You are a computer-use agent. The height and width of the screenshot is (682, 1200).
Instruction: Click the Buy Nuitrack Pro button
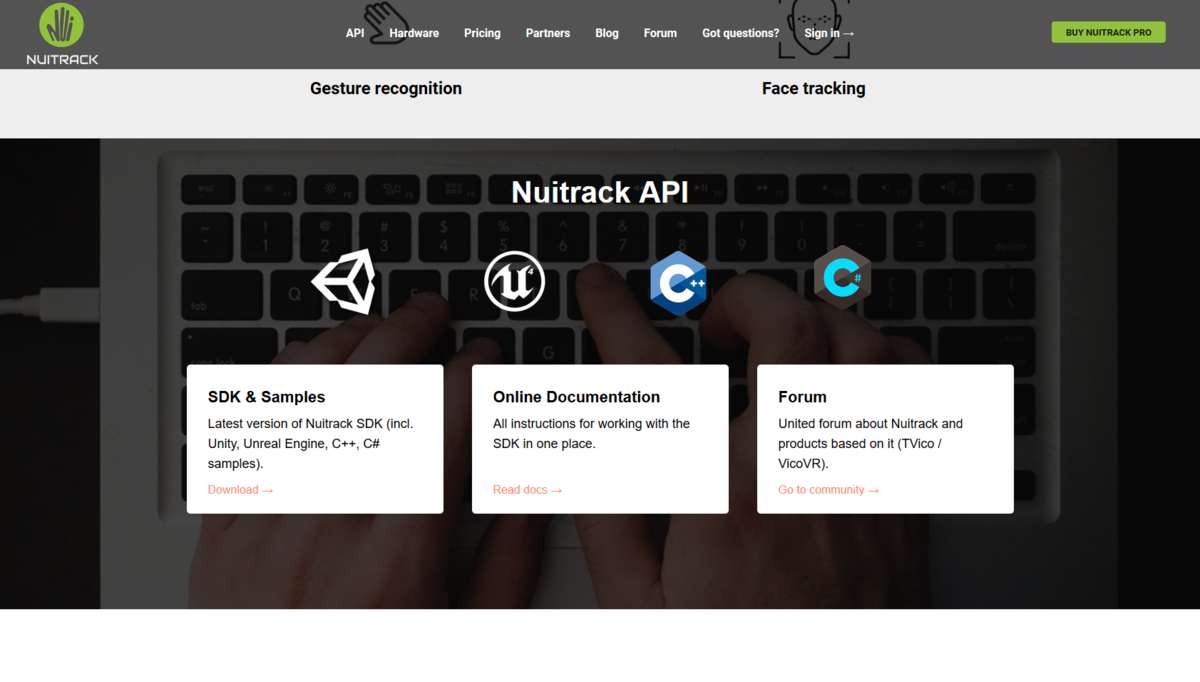1108,32
